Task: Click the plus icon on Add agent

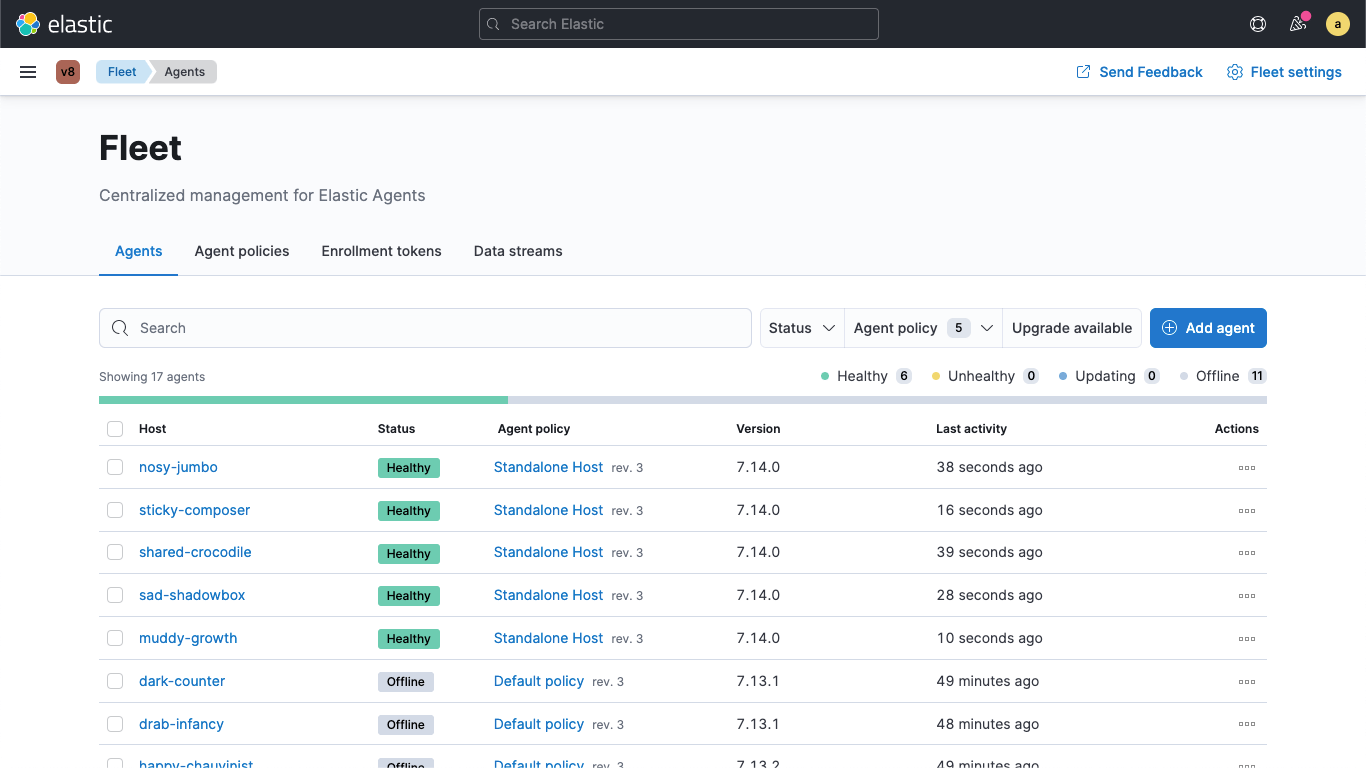Action: pos(1169,328)
